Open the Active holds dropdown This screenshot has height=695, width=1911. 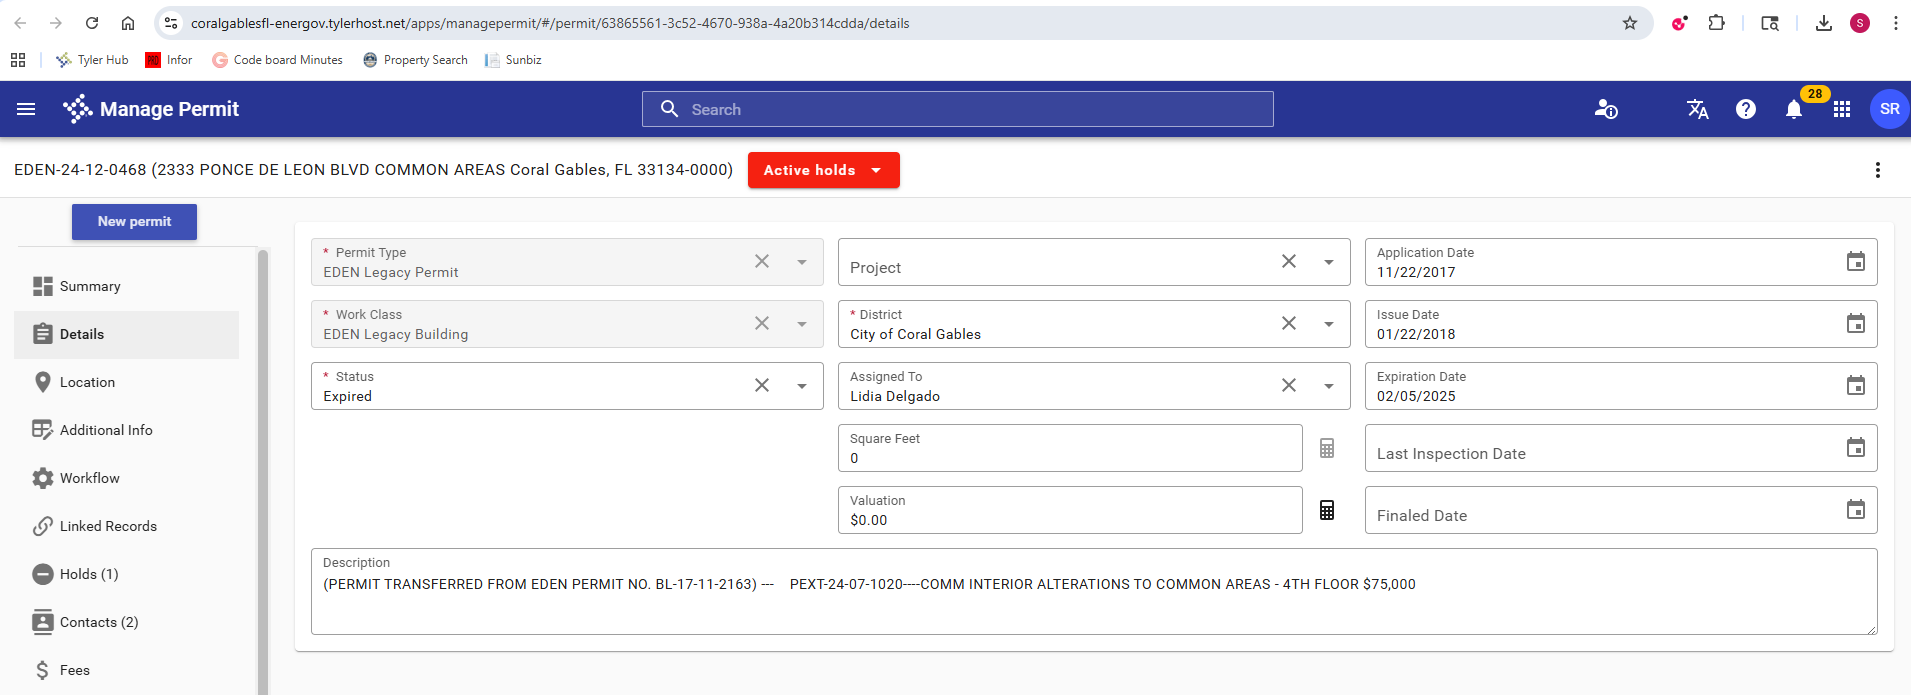[823, 170]
